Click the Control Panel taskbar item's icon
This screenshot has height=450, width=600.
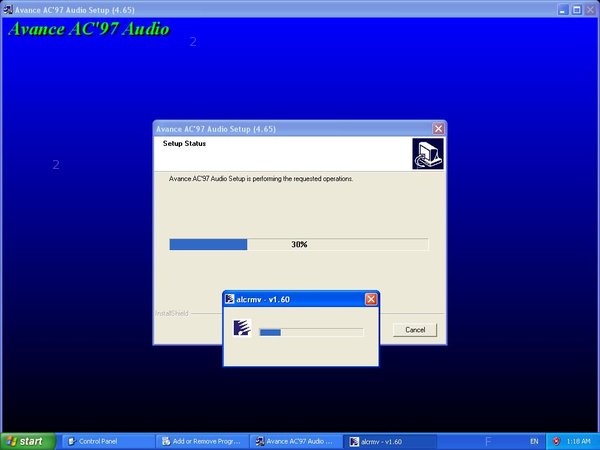72,442
